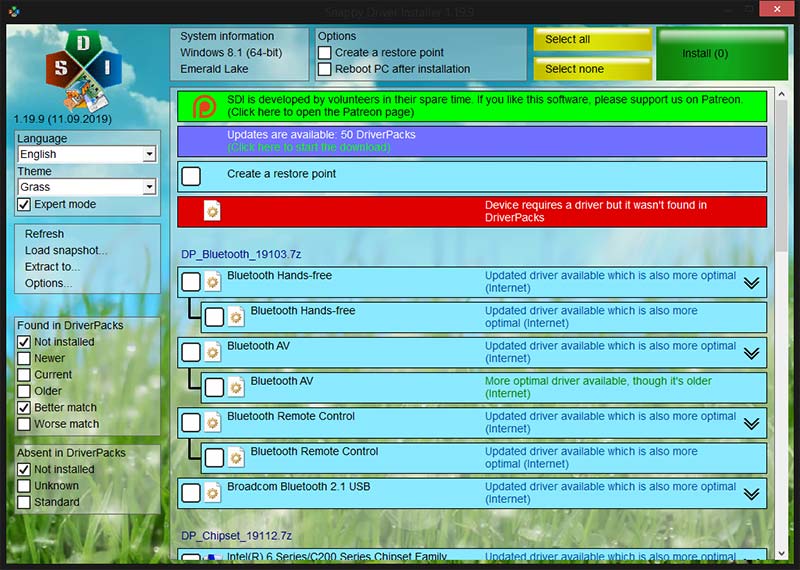This screenshot has height=570, width=800.
Task: Click gear icon of top Bluetooth AV row
Action: [212, 352]
